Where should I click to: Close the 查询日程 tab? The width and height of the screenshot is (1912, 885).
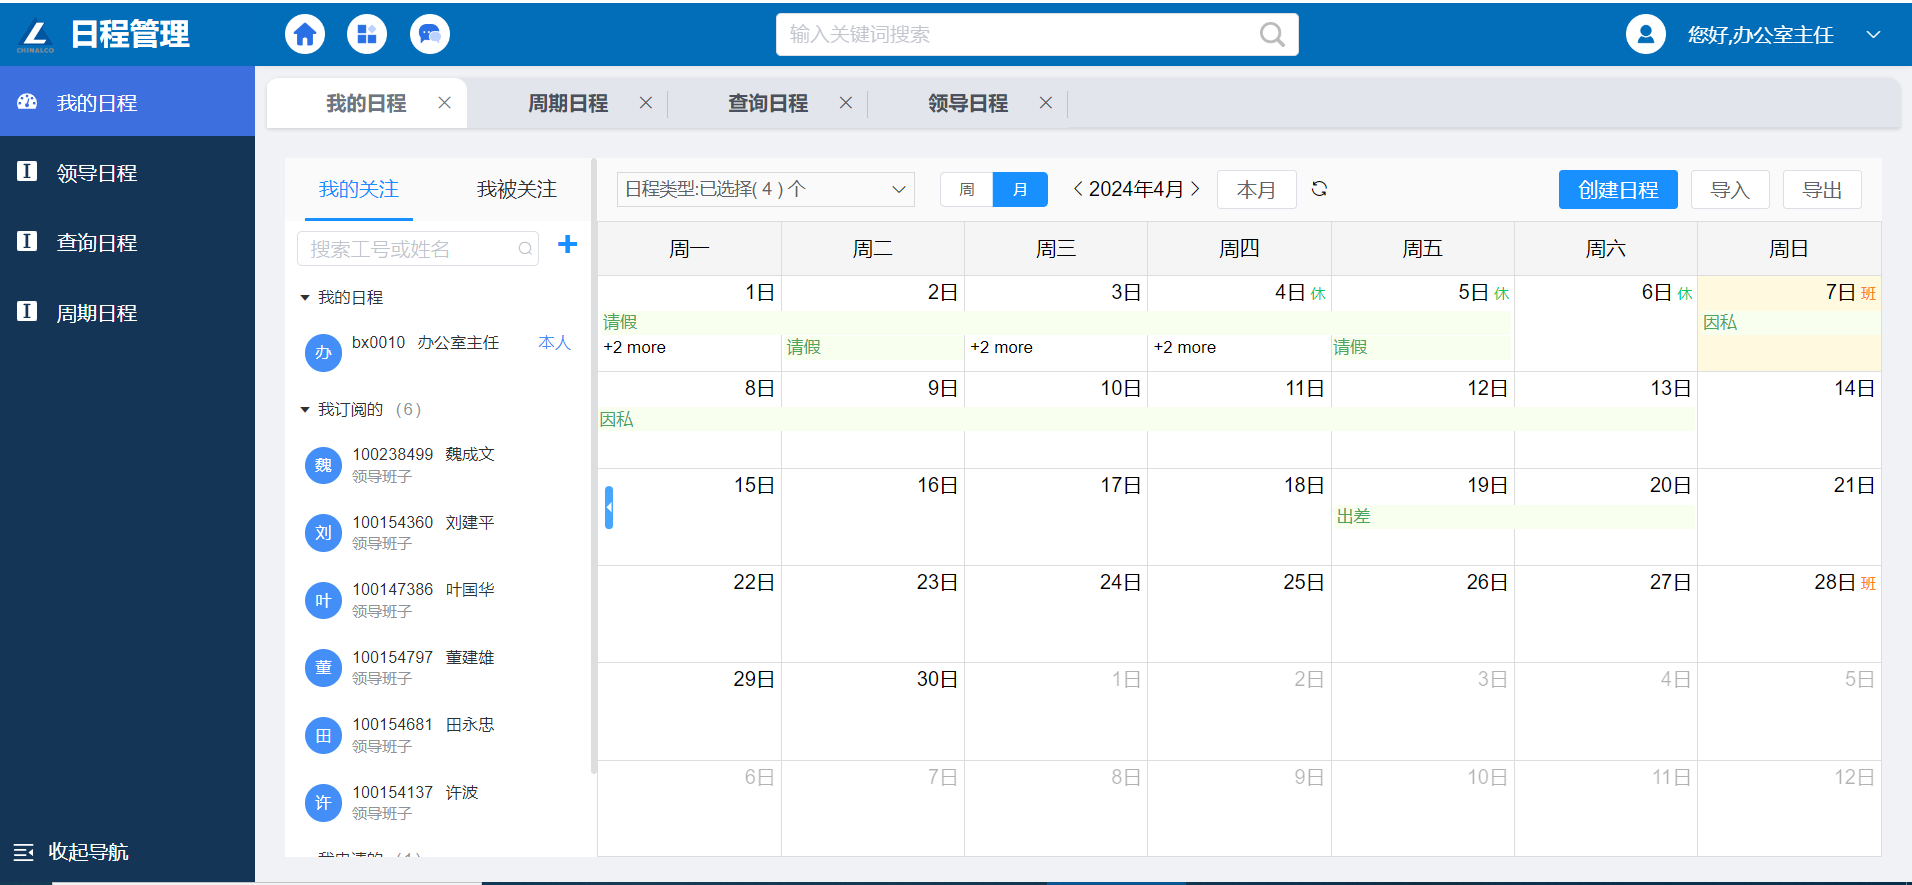point(846,103)
